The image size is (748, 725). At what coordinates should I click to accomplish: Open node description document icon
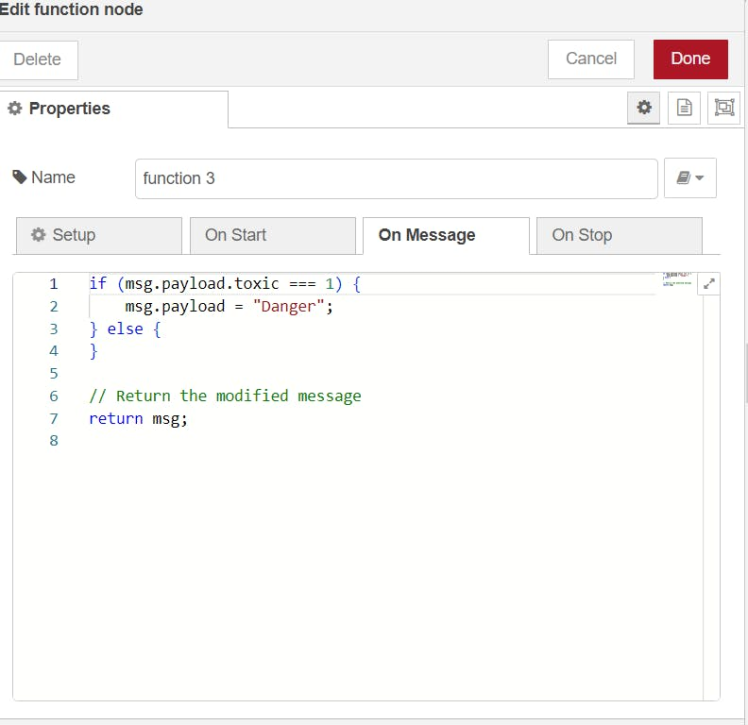(x=684, y=108)
